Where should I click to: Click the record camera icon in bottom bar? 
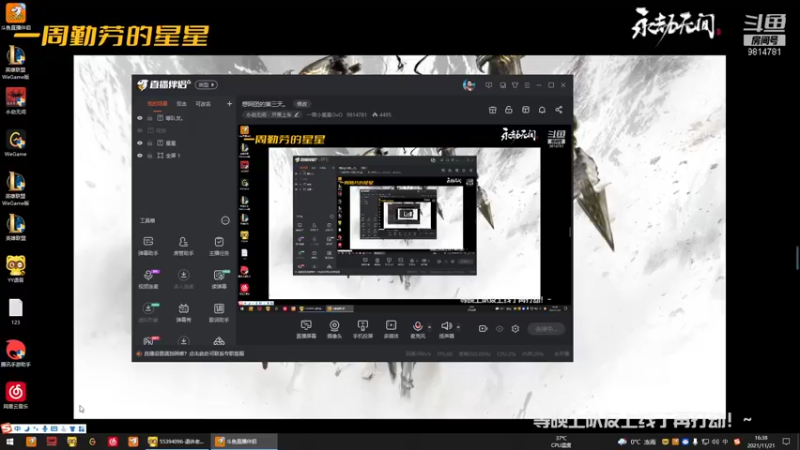483,329
